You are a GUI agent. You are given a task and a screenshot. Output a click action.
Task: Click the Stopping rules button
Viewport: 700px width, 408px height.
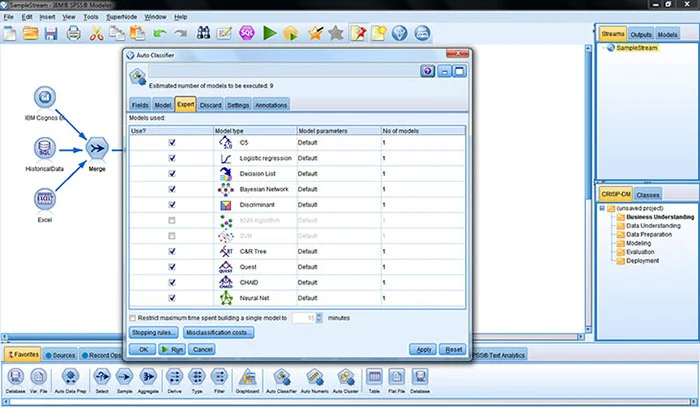click(x=154, y=333)
